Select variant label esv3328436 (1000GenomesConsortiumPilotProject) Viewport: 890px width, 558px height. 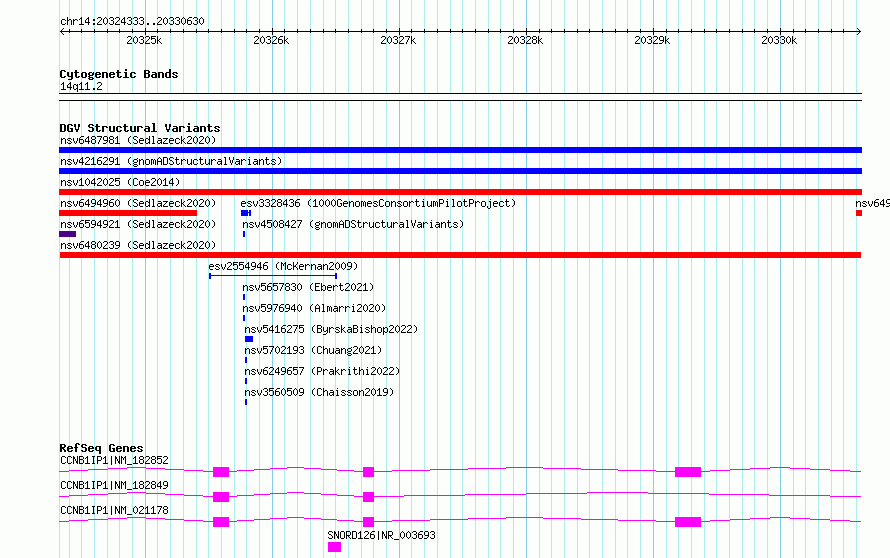point(378,203)
